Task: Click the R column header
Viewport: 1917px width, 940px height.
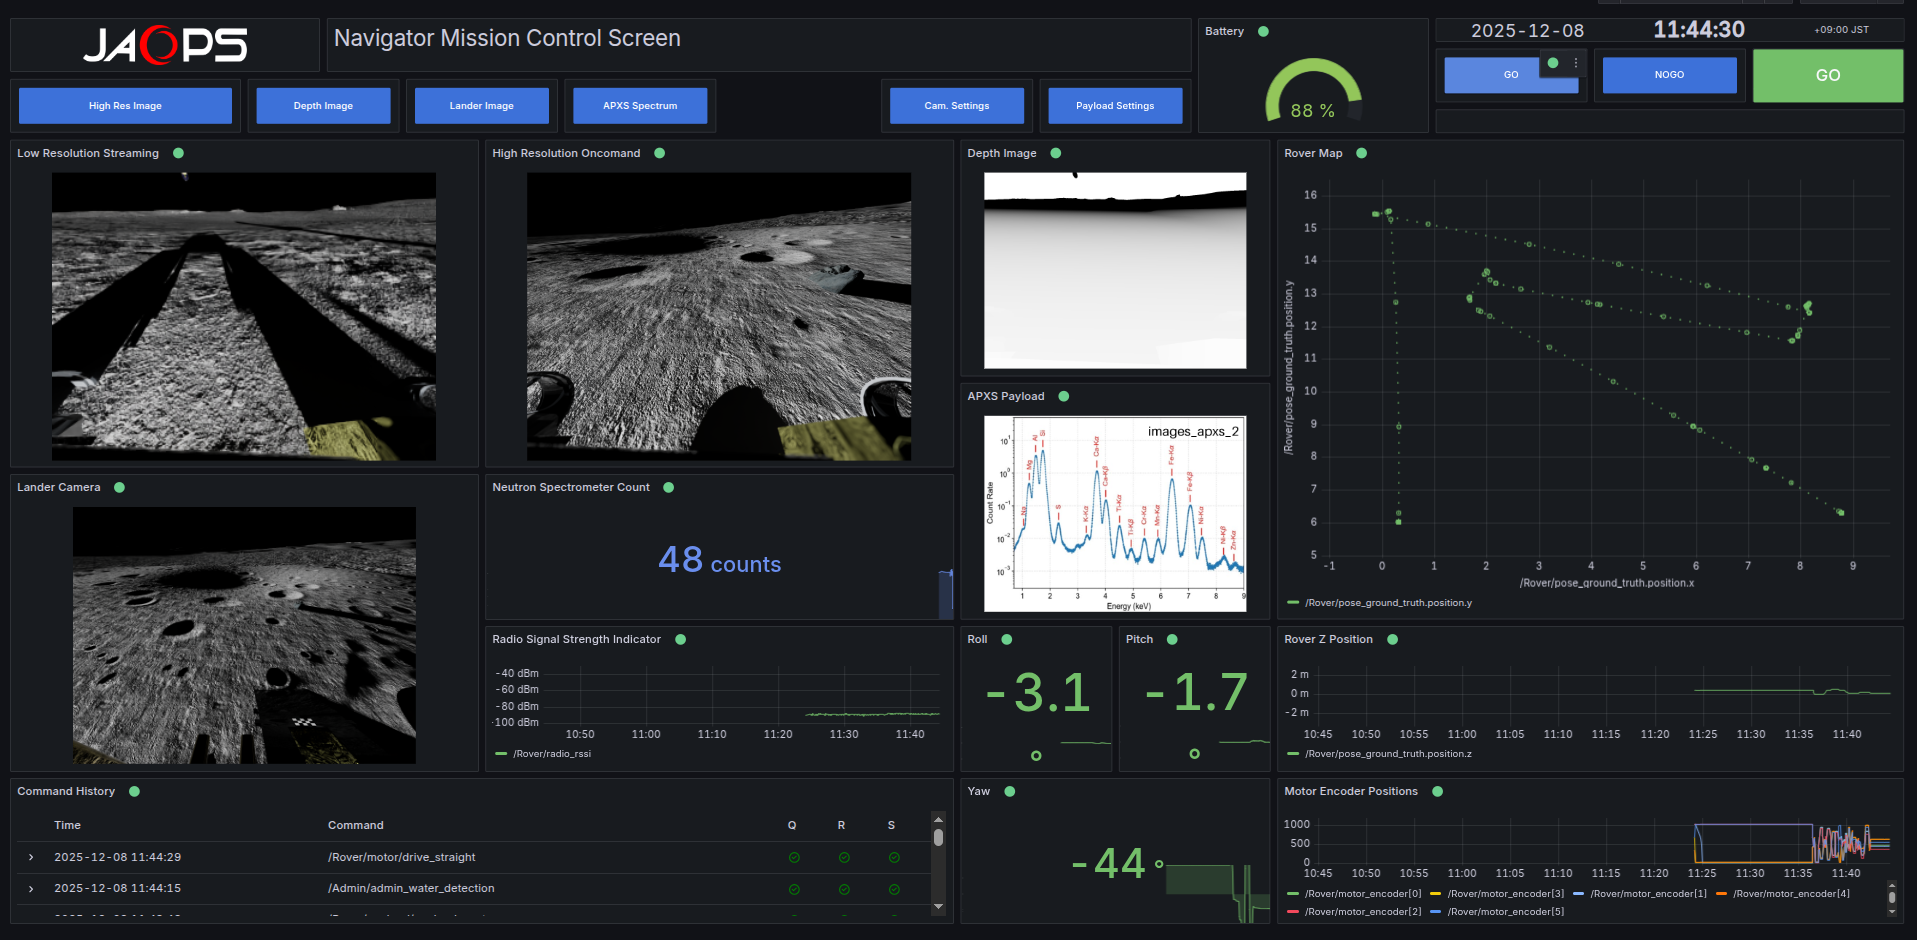Action: (x=842, y=825)
